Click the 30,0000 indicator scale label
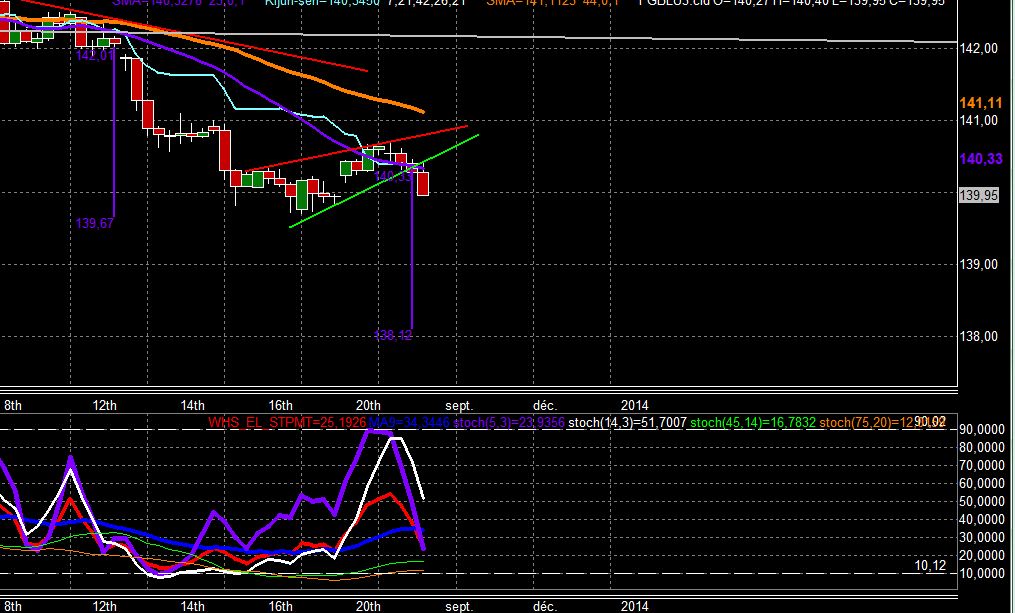1015x613 pixels. pos(982,537)
